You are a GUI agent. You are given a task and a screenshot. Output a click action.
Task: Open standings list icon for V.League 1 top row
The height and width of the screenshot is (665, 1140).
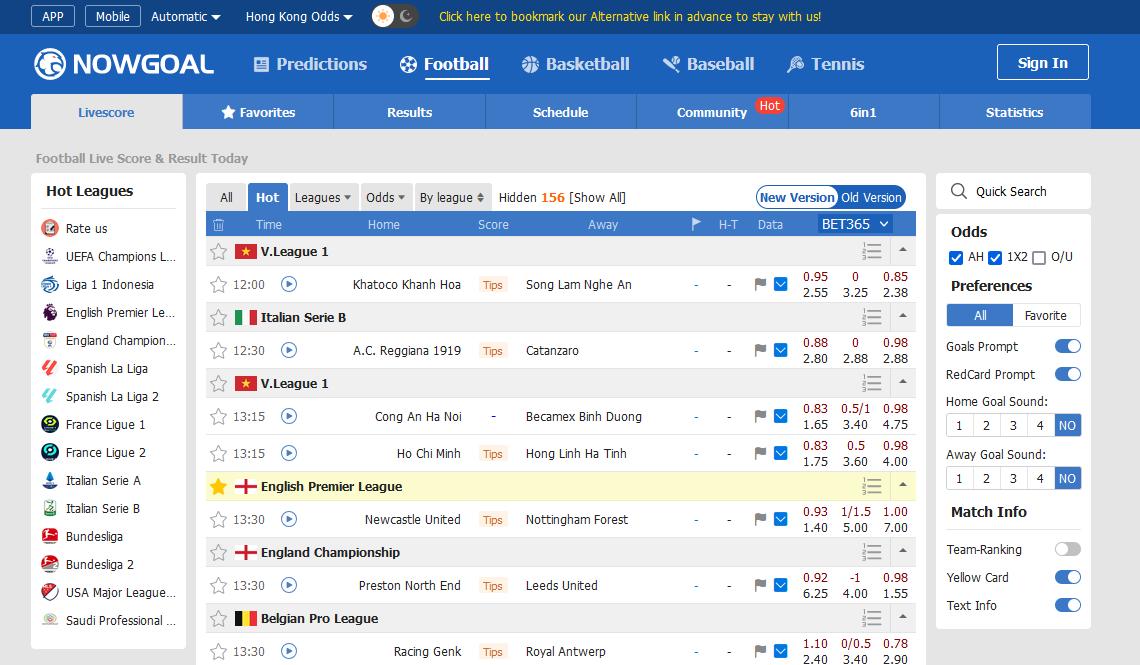872,252
